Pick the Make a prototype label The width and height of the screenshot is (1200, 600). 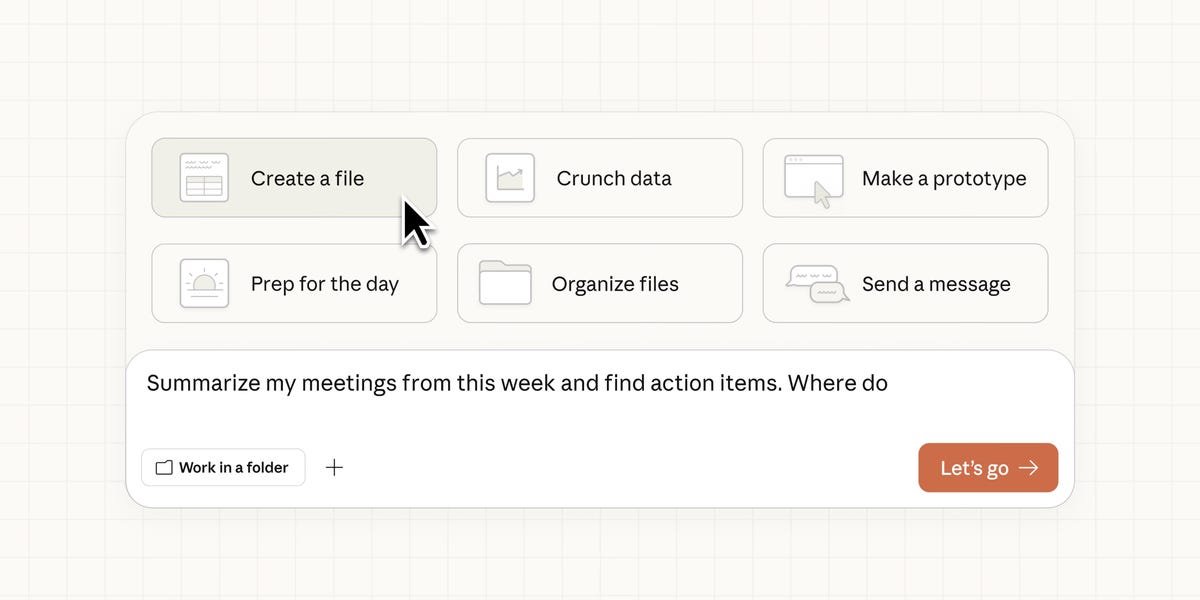(944, 178)
